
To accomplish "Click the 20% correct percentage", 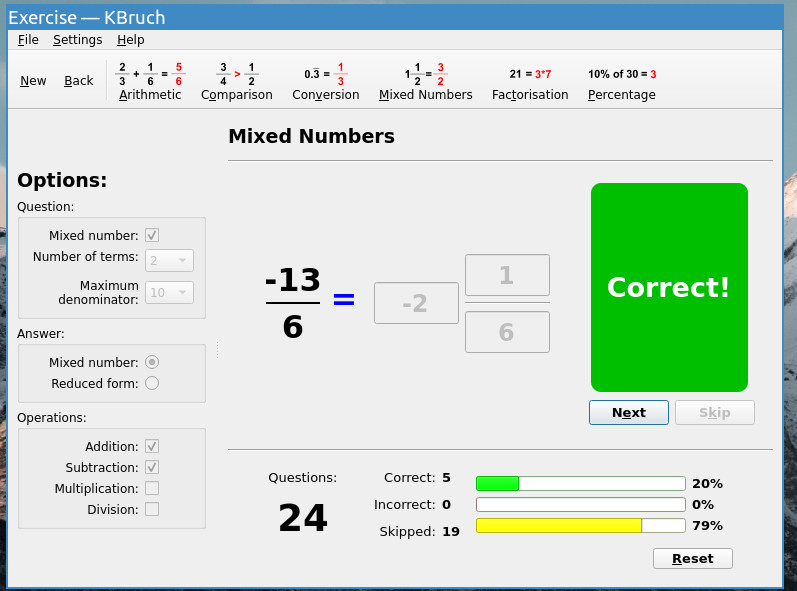I will click(x=707, y=483).
